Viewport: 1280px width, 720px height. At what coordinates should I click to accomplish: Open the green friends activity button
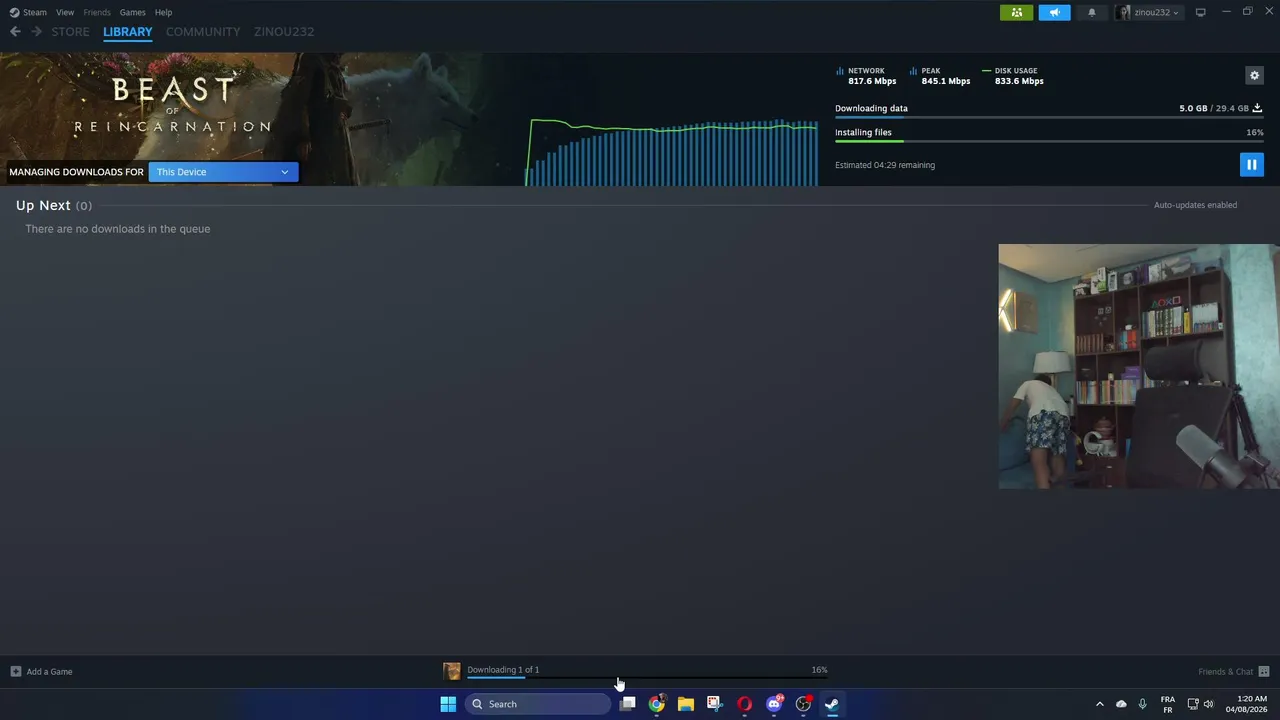1016,12
